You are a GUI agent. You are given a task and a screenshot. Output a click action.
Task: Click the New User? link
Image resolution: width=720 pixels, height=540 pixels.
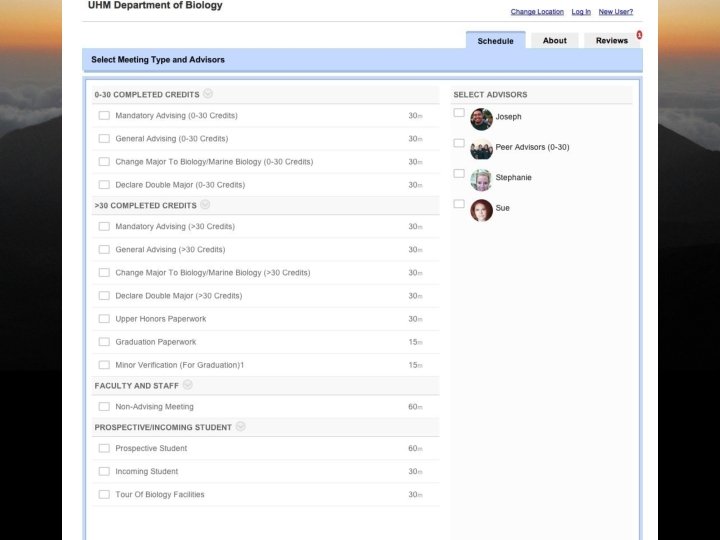pos(615,11)
